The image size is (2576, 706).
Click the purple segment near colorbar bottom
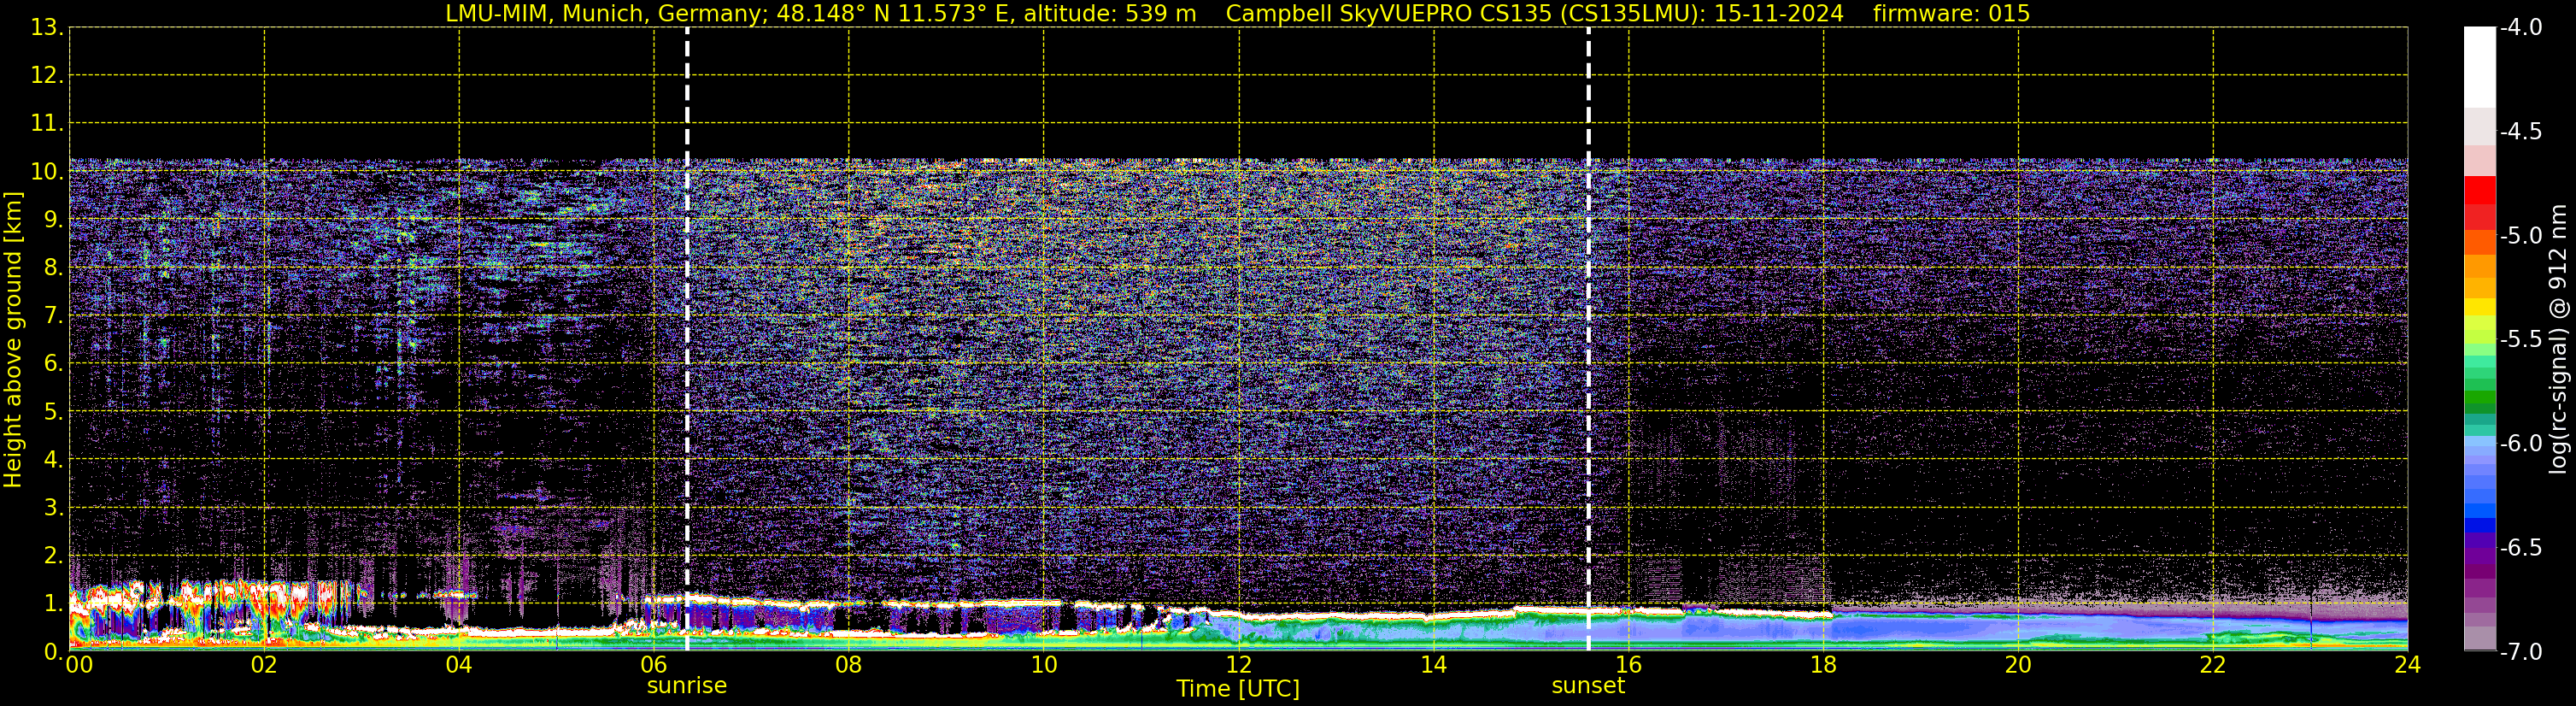click(2480, 570)
